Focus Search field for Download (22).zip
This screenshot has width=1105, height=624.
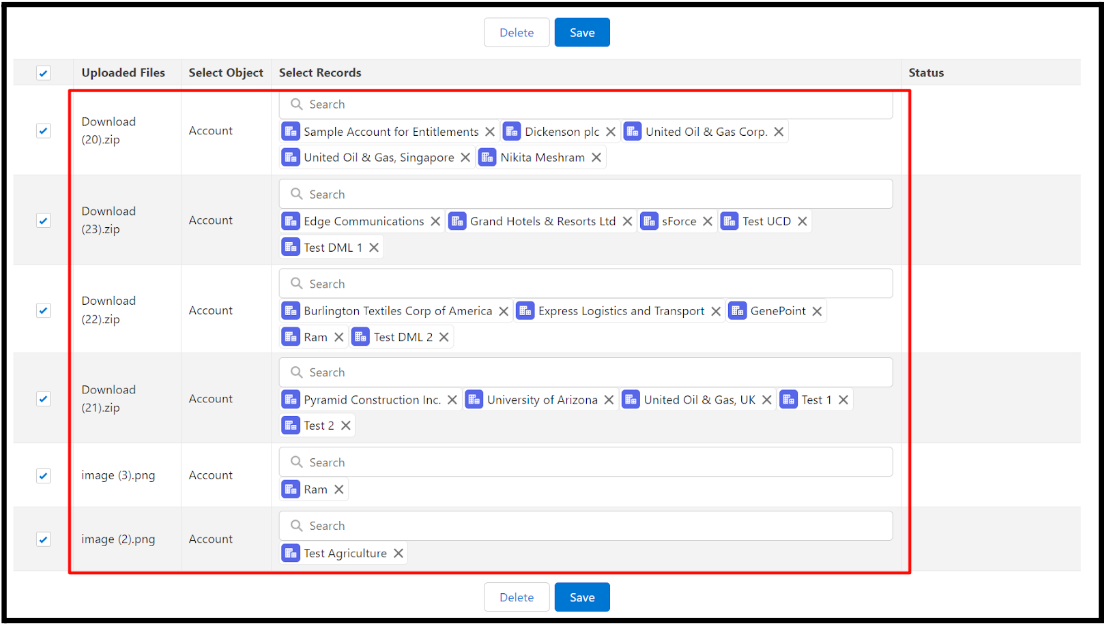[586, 283]
